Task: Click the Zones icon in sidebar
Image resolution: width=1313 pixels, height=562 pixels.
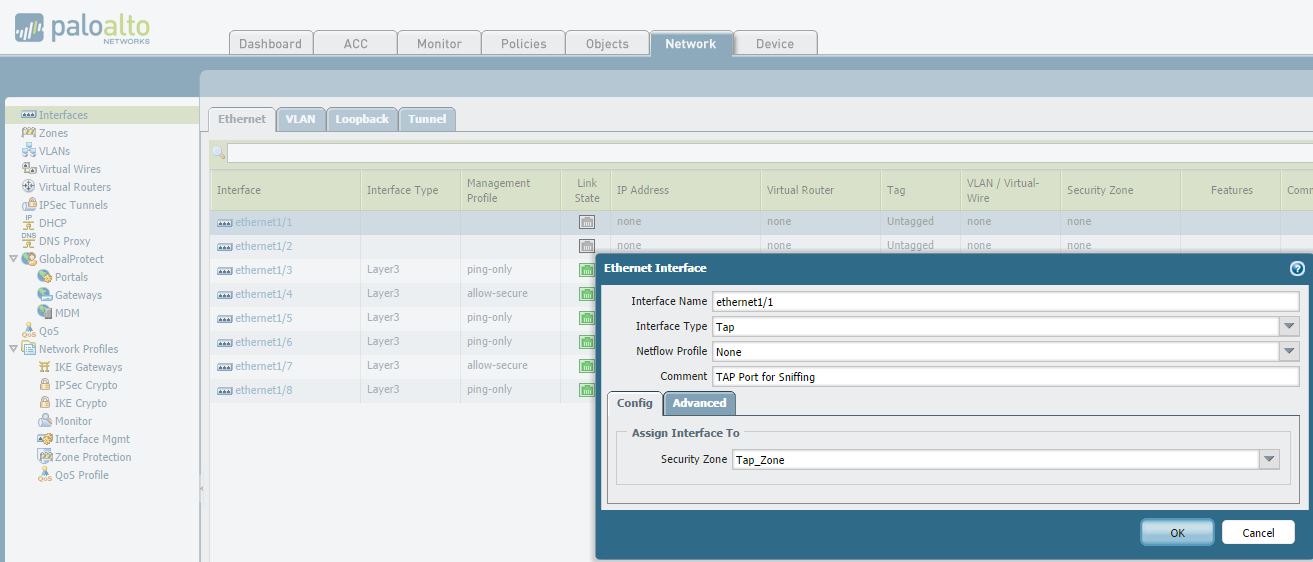Action: point(29,133)
